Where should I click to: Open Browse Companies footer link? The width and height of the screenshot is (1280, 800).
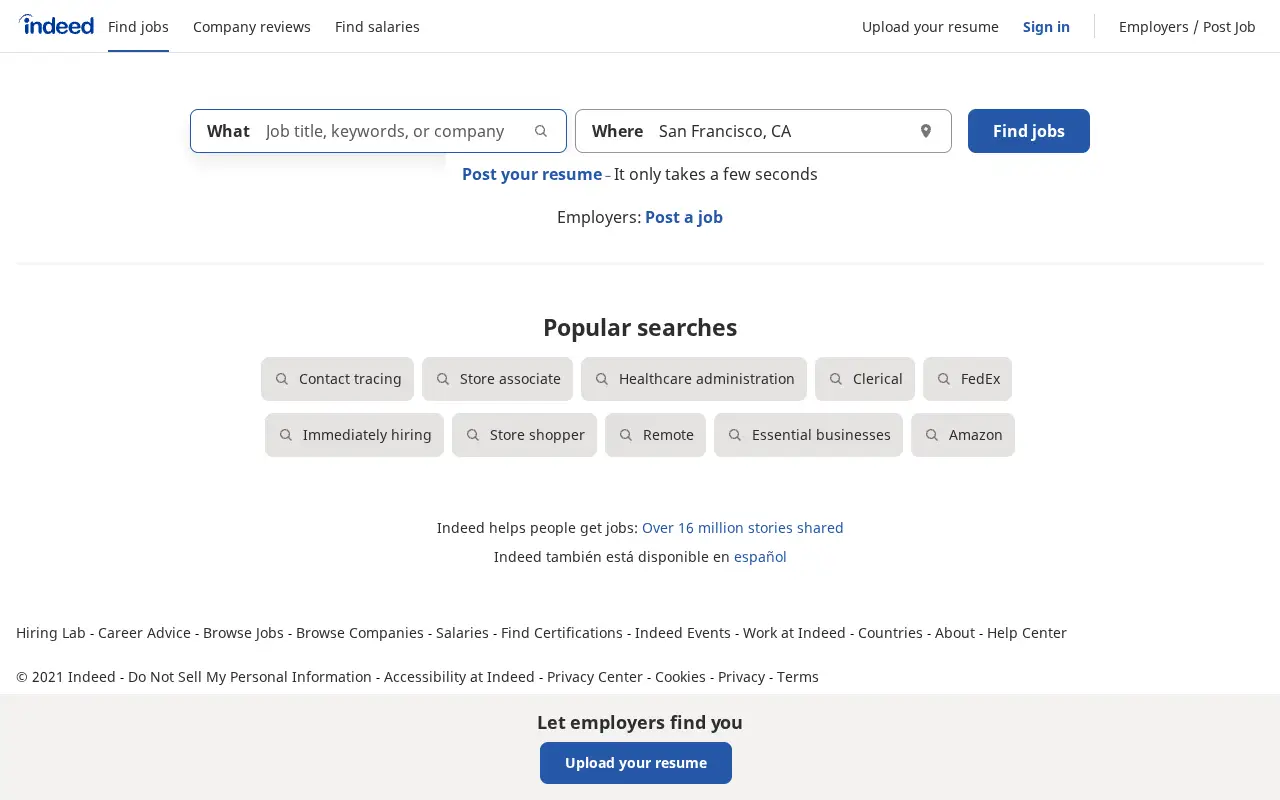click(x=360, y=633)
